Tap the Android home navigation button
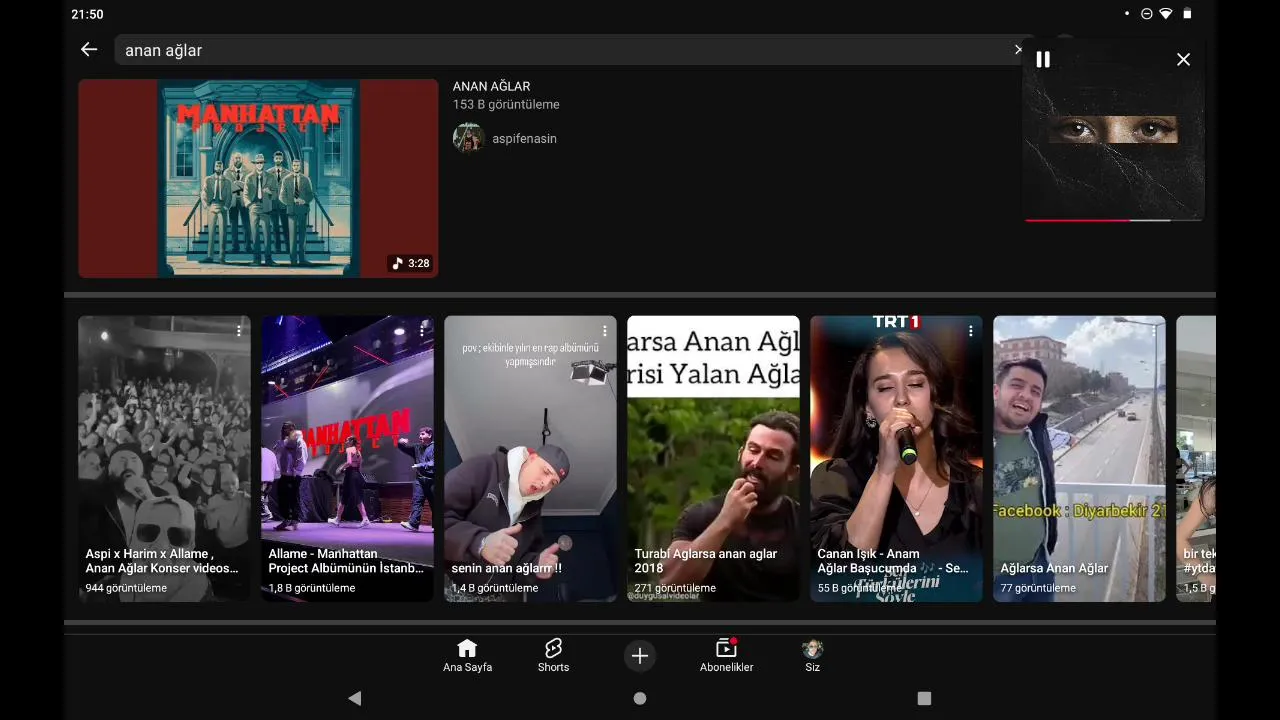Viewport: 1280px width, 720px height. point(640,698)
